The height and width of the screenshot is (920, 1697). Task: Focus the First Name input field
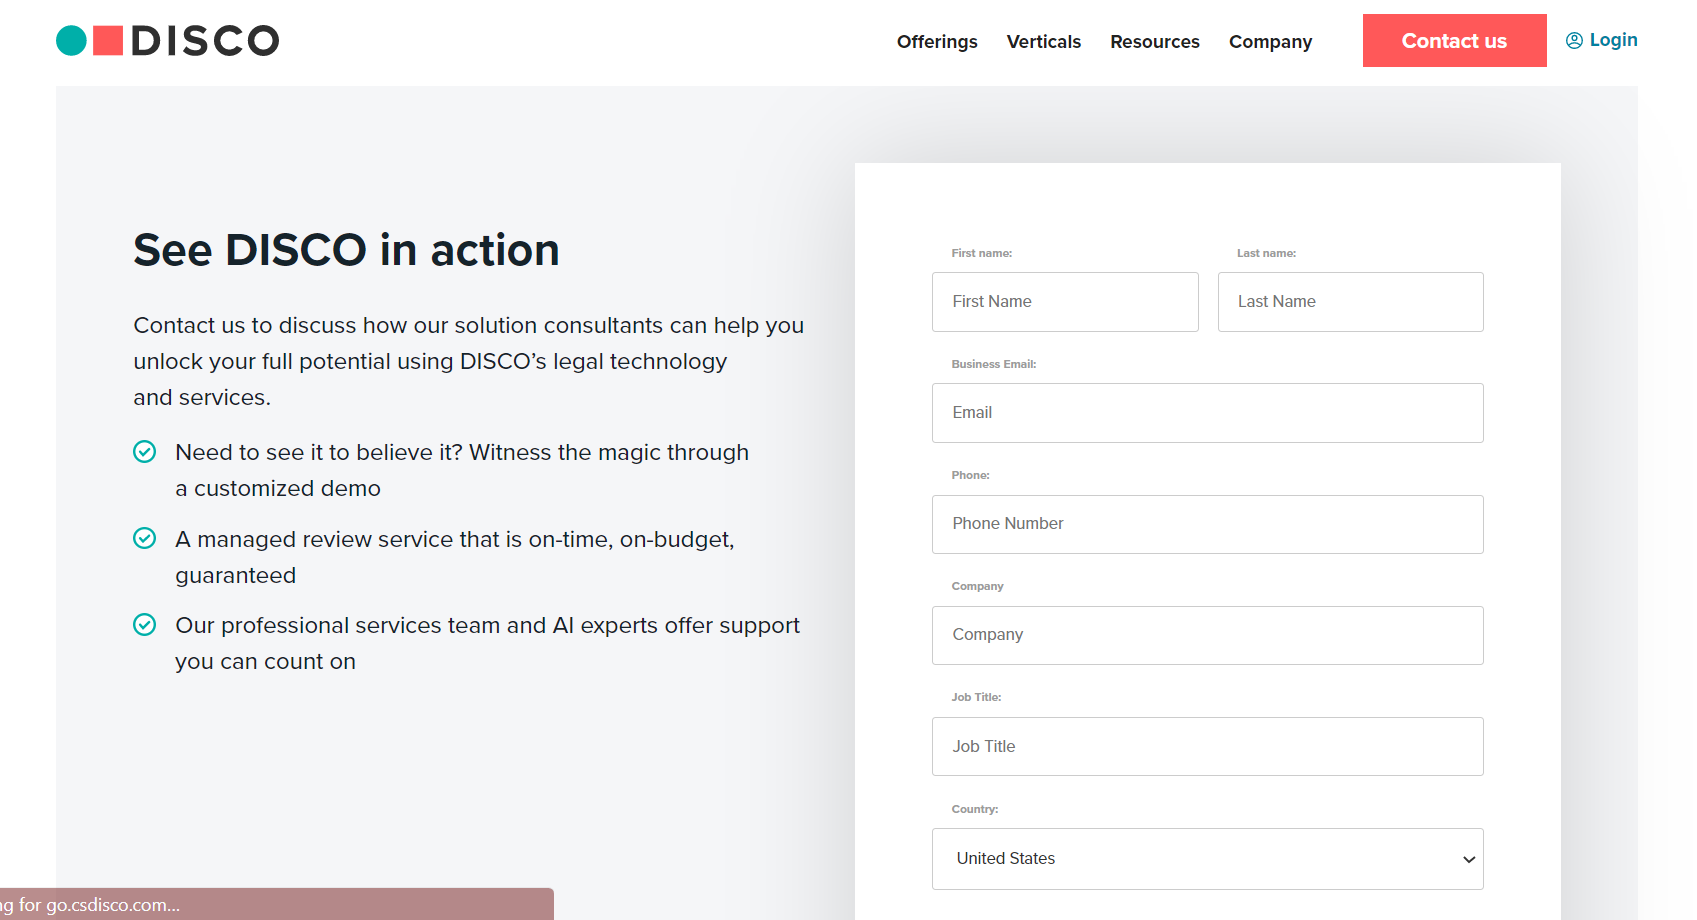coord(1065,302)
